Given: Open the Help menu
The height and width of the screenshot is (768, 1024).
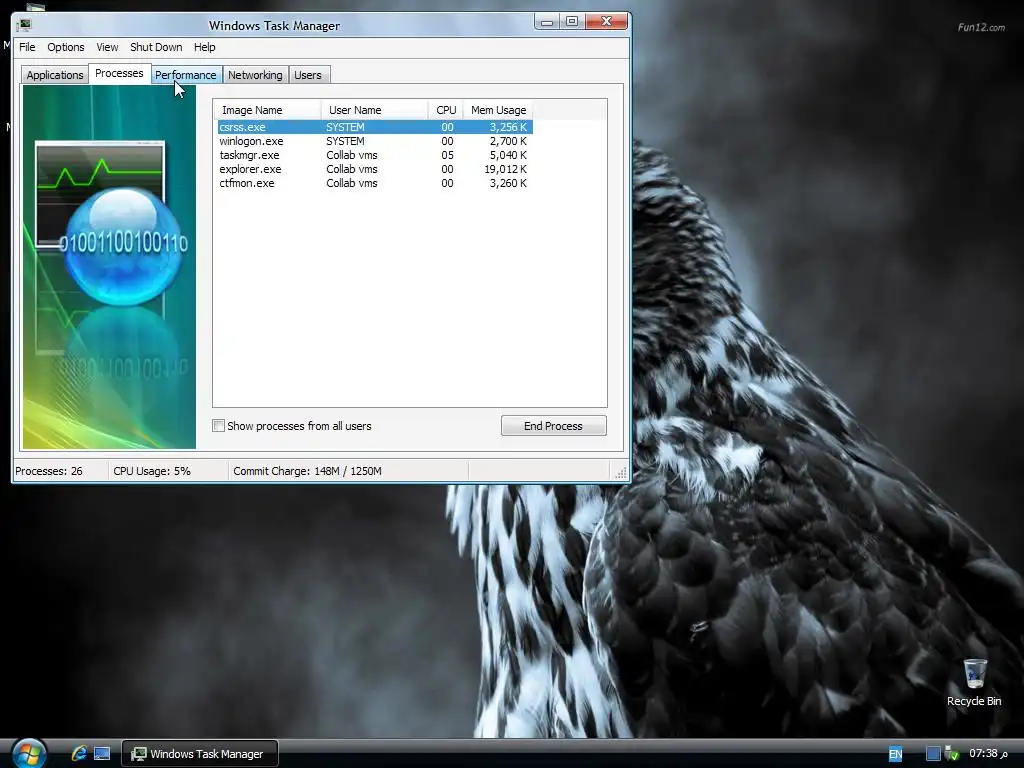Looking at the screenshot, I should [x=204, y=47].
